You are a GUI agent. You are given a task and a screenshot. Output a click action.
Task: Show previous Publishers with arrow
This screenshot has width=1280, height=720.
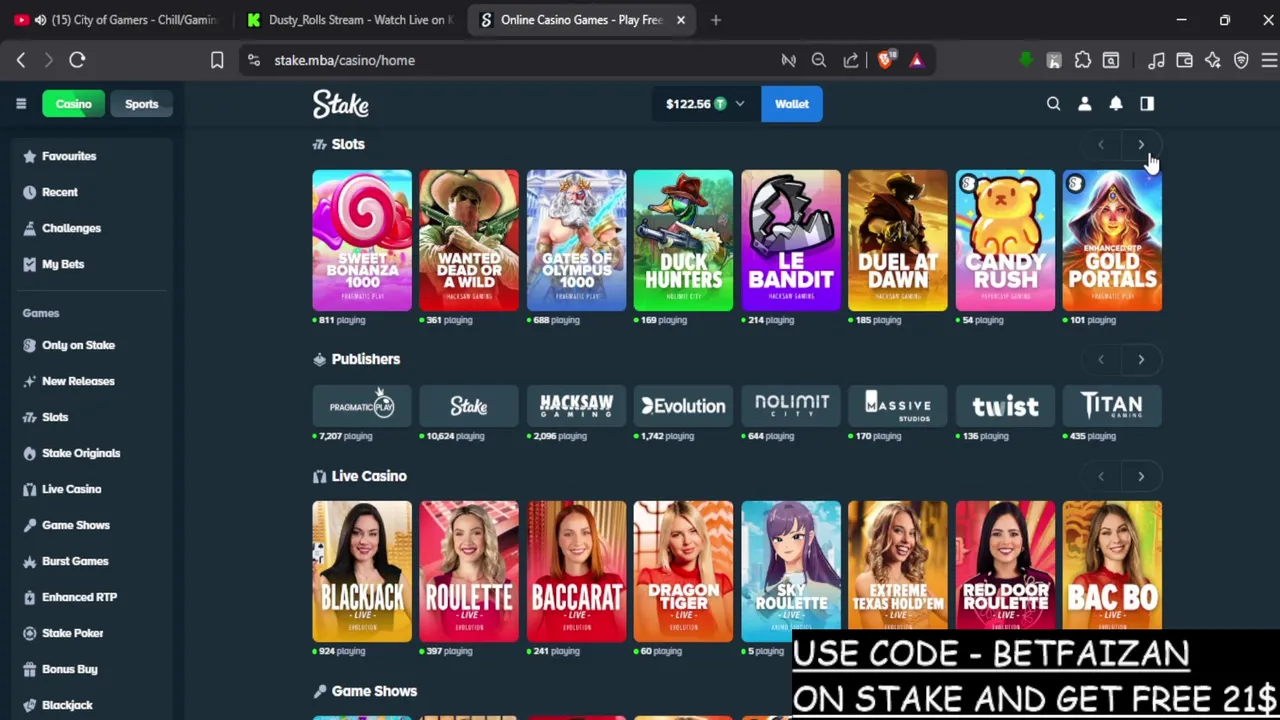[x=1101, y=360]
